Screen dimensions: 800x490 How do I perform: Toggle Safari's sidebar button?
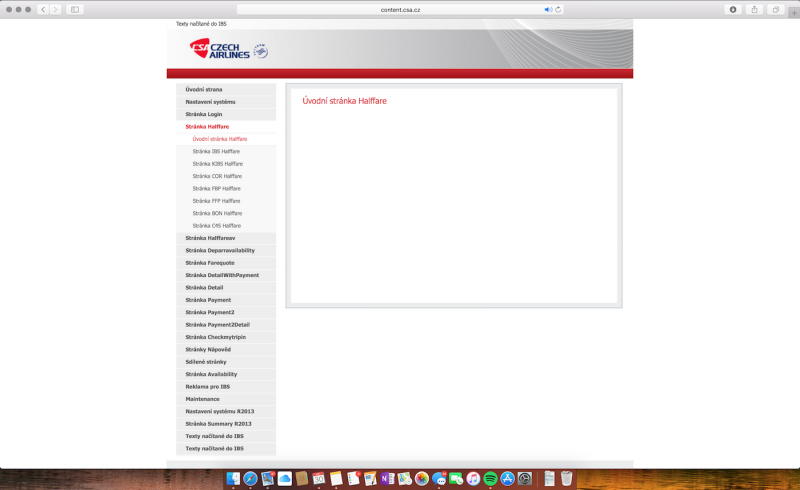[x=75, y=9]
